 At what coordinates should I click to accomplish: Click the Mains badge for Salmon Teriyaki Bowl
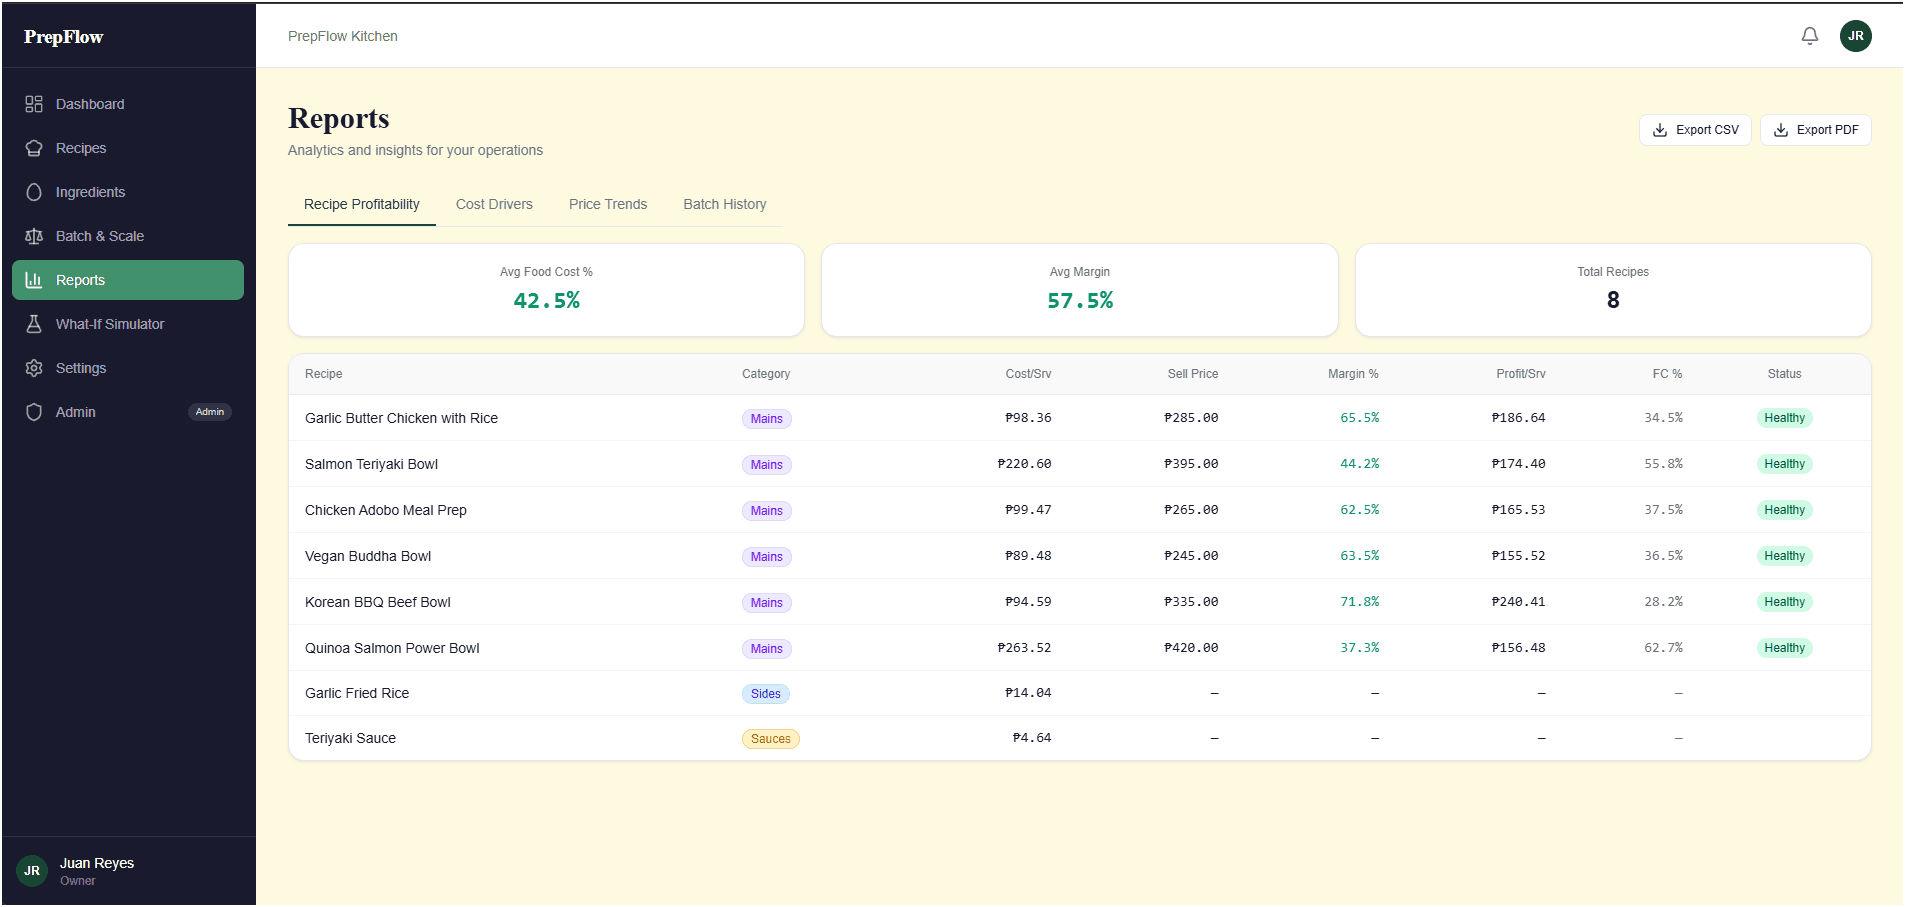[766, 464]
